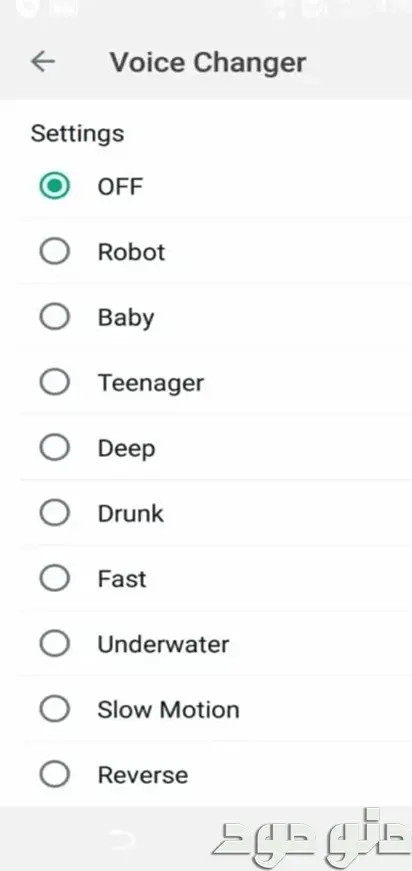The height and width of the screenshot is (871, 412).
Task: Click the 'Slow Motion' label text
Action: pyautogui.click(x=168, y=710)
